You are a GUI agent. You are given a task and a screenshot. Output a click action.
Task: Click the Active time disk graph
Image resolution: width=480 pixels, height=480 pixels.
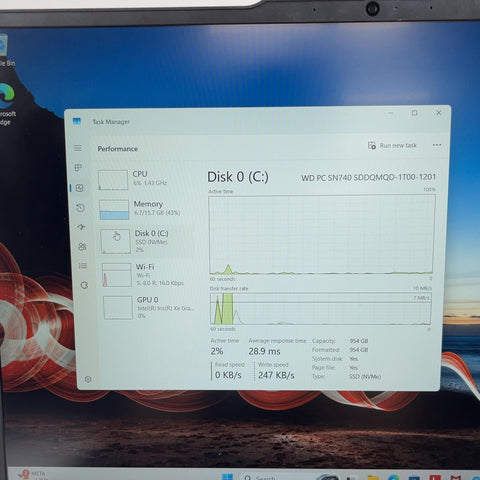321,234
